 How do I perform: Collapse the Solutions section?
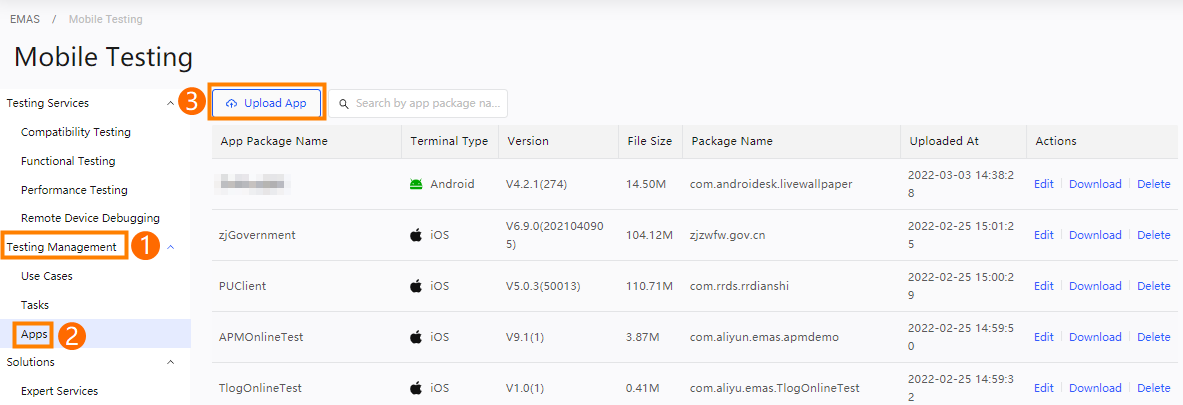[170, 362]
